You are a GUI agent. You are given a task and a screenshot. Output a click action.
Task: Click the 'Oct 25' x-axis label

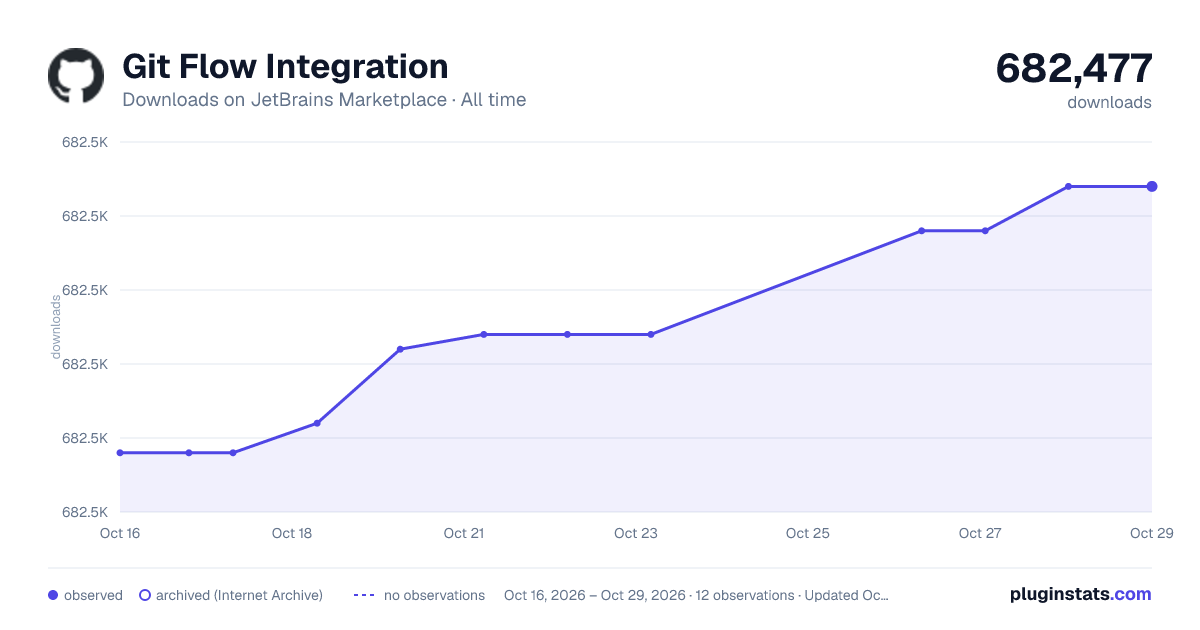(808, 533)
